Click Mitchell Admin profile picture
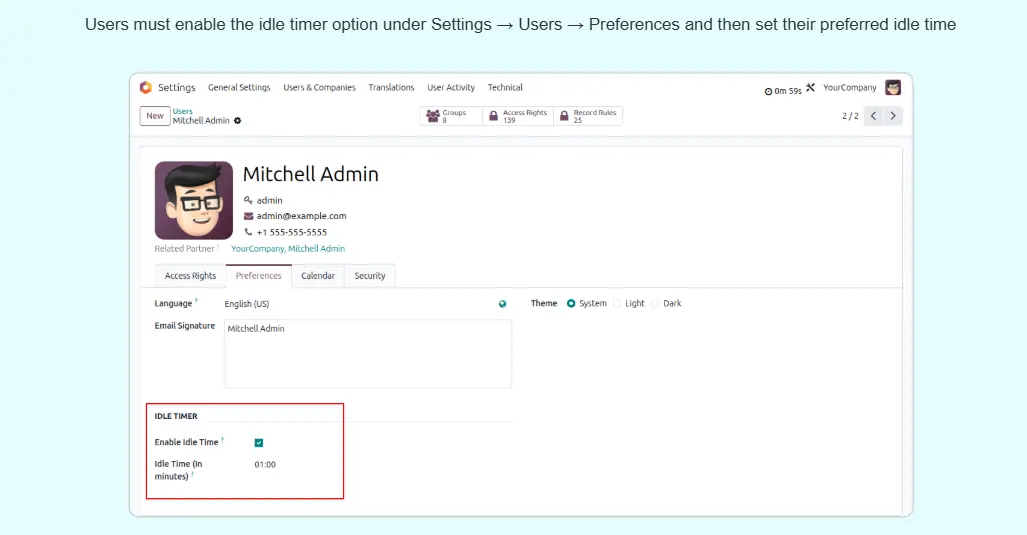1027x535 pixels. point(194,200)
